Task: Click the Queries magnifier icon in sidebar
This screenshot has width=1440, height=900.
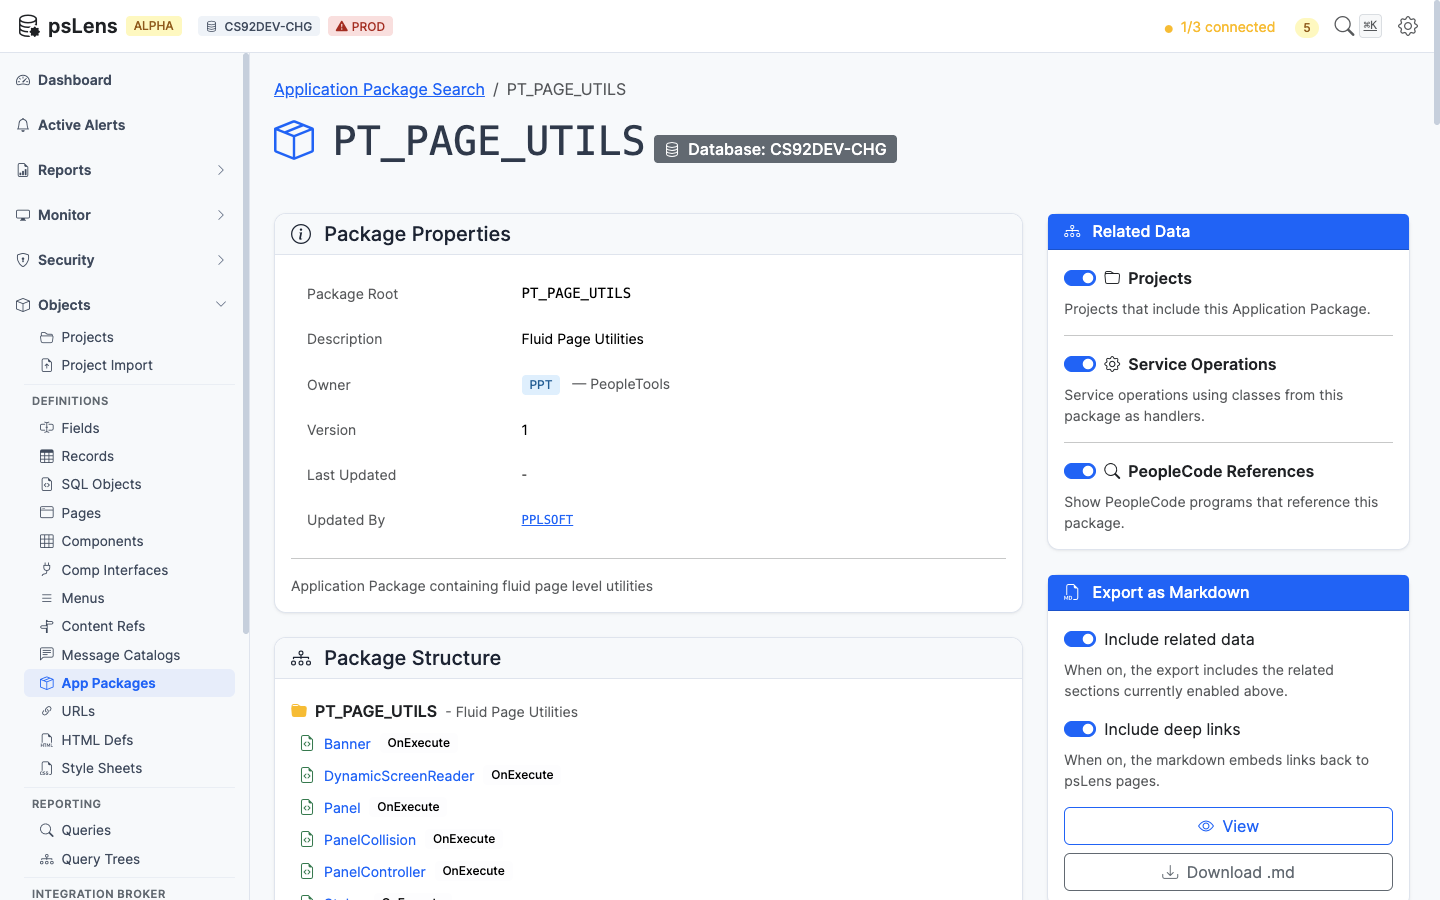Action: coord(46,830)
